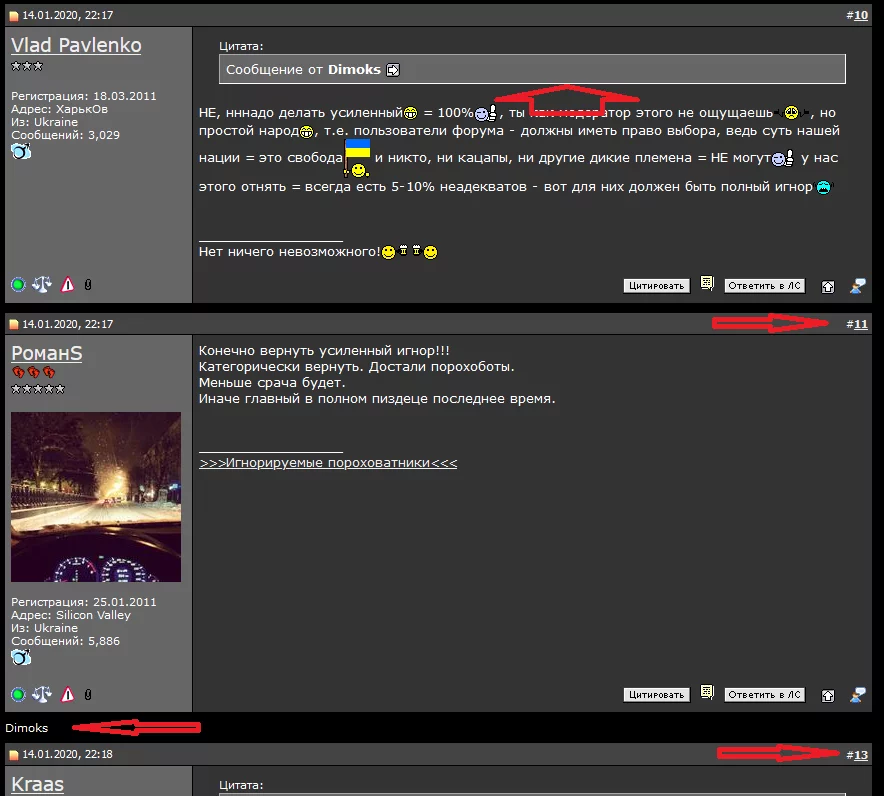Click the paperclip icon under Vlad Pavlenko
This screenshot has width=884, height=796.
coord(88,285)
